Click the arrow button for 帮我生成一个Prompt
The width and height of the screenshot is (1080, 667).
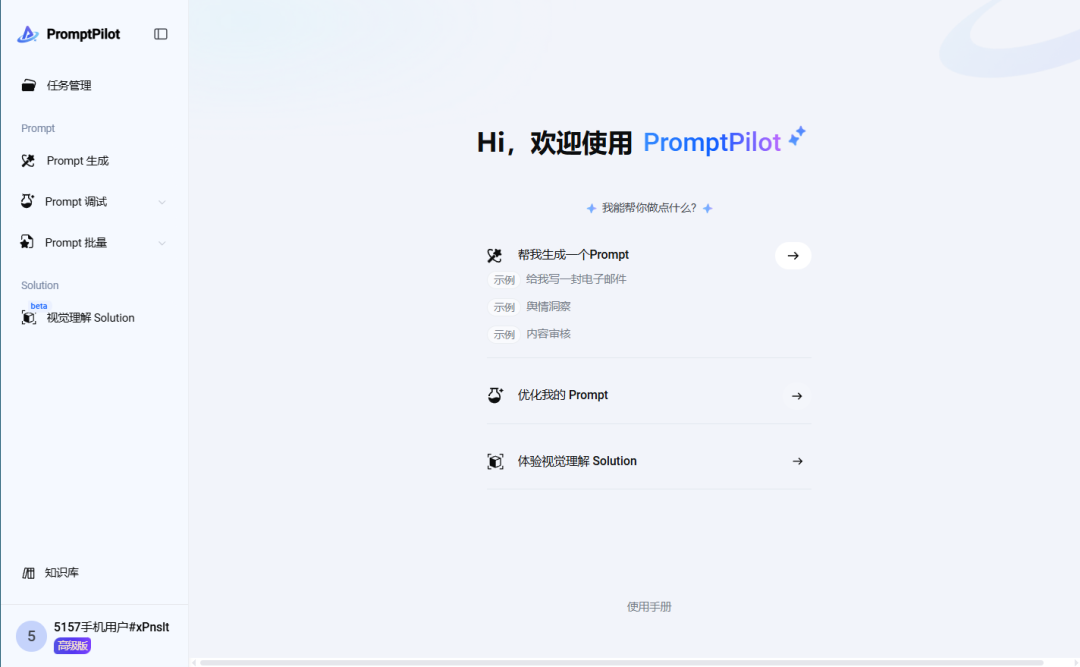[793, 256]
